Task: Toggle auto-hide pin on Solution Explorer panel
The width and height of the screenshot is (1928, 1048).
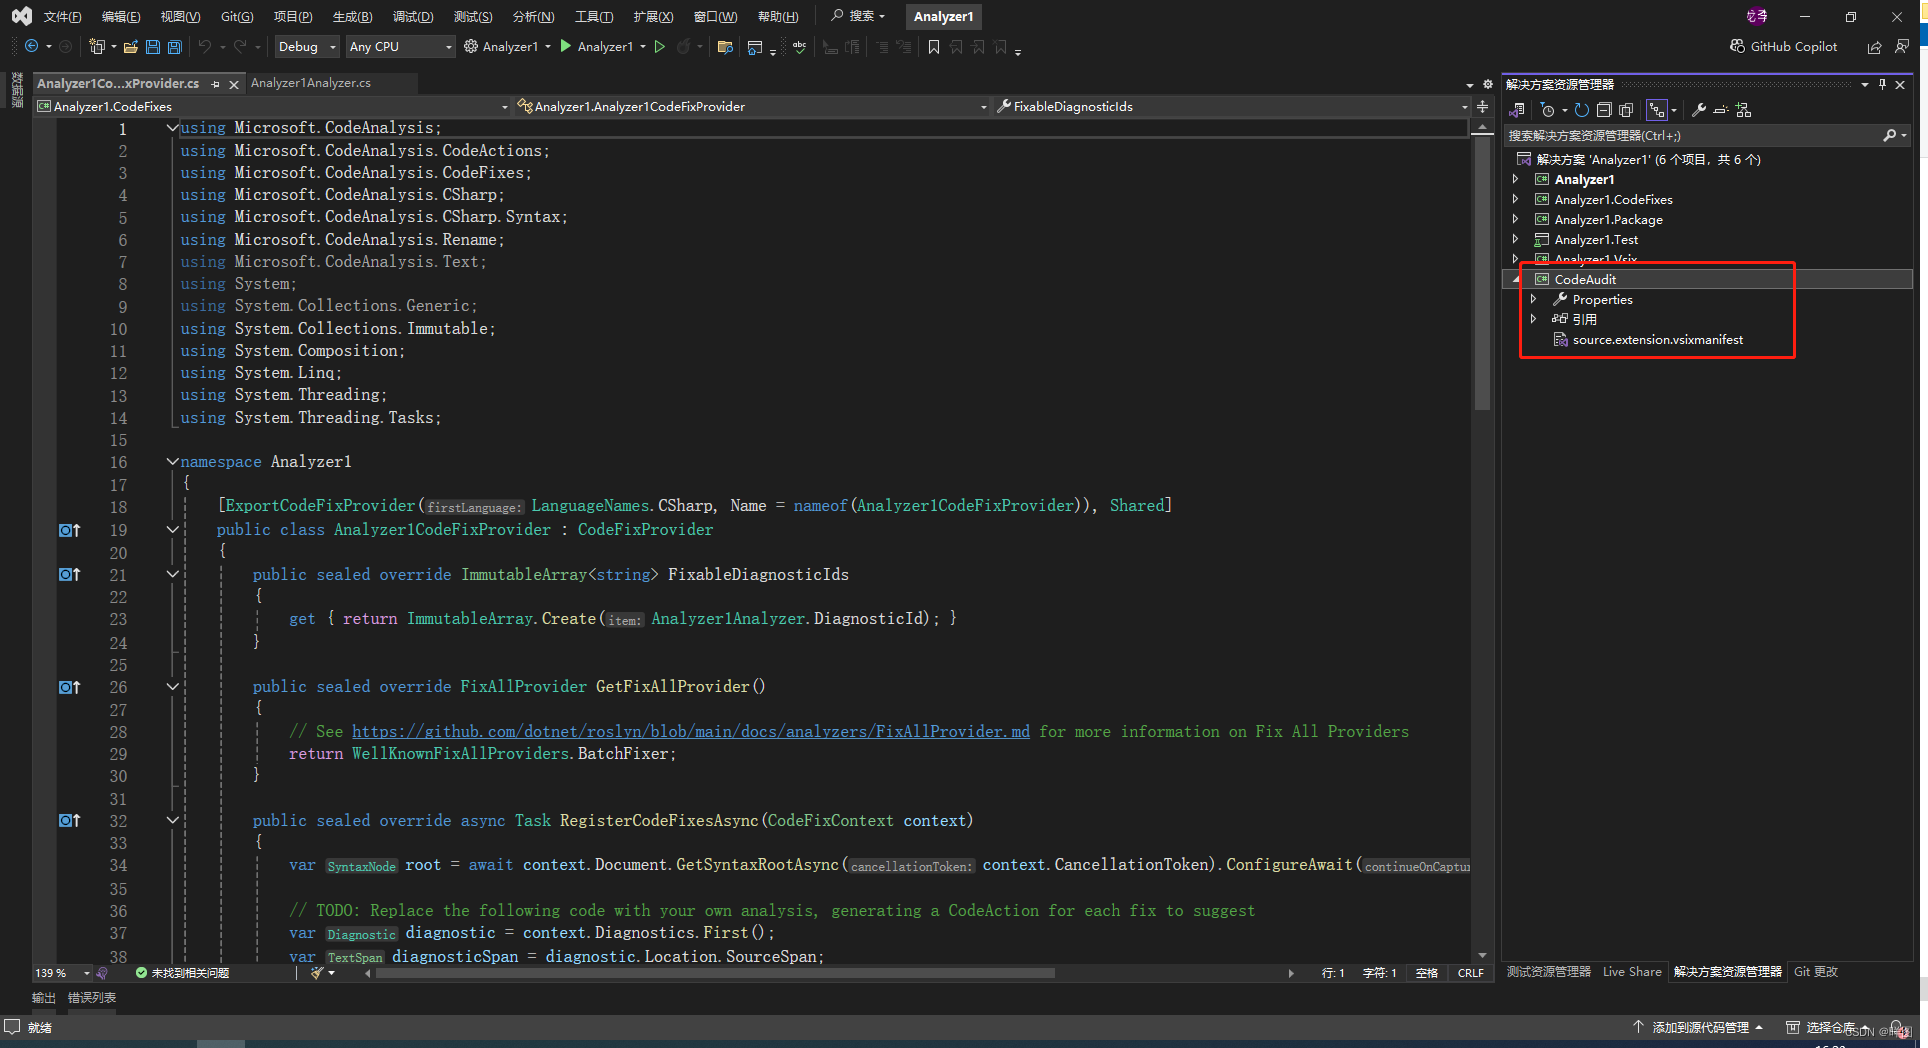Action: point(1882,84)
